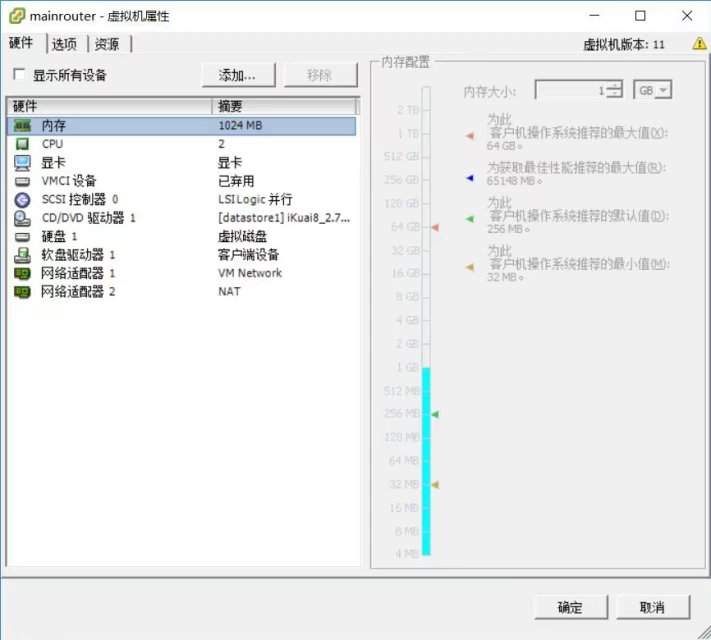
Task: Click the 1 GB scale label
Action: click(408, 367)
